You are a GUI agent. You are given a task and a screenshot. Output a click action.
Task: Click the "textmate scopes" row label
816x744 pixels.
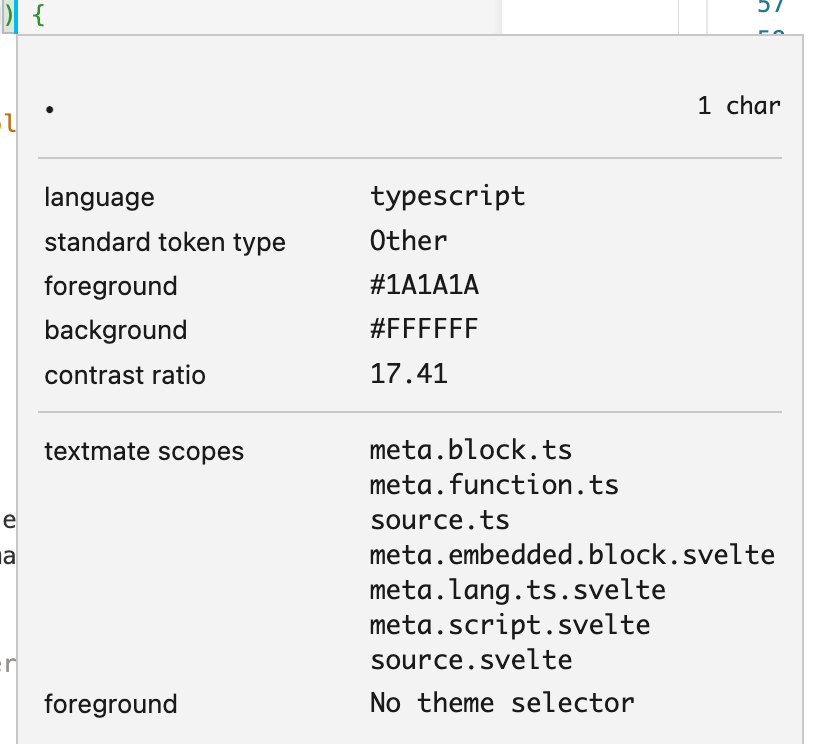[144, 451]
